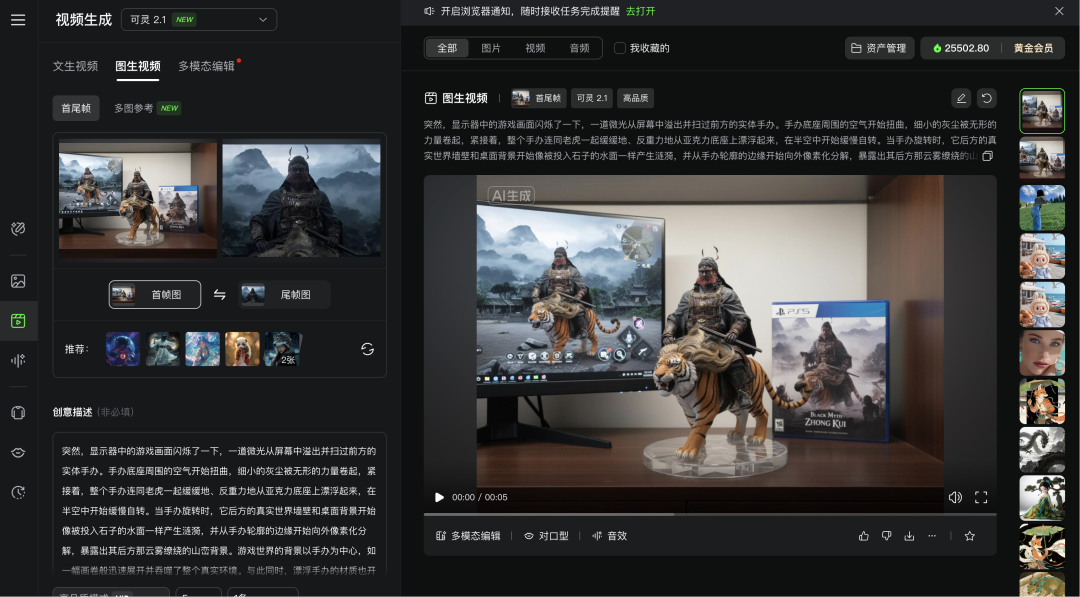Click the 去打开 link
Viewport: 1080px width, 597px height.
tap(641, 11)
